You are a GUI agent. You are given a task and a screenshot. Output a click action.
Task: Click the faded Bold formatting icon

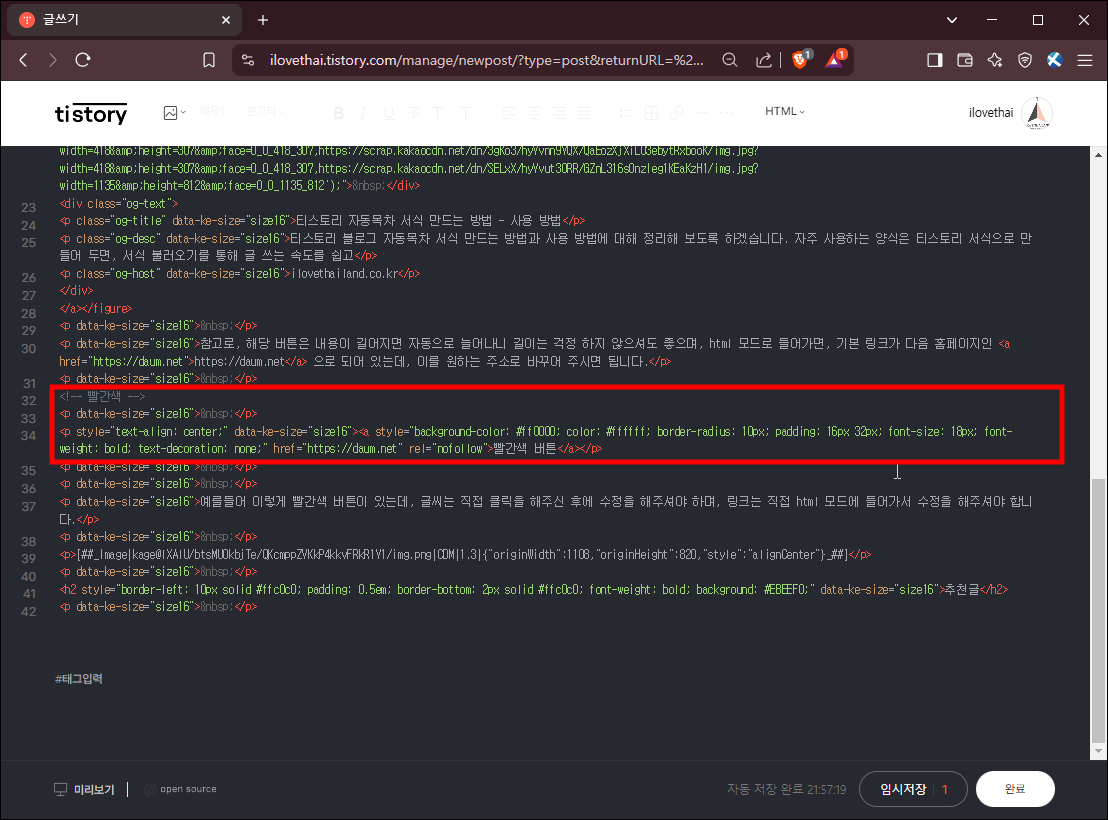click(x=338, y=113)
